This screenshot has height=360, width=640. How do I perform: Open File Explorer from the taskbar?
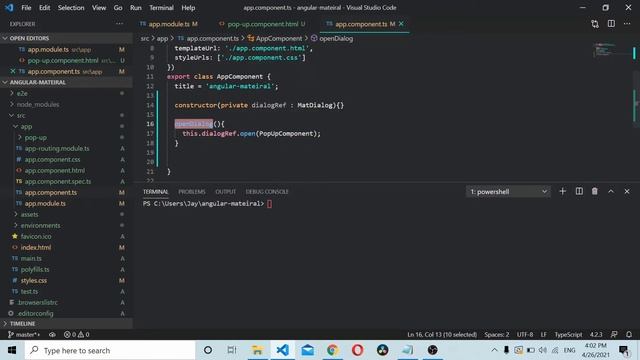pyautogui.click(x=257, y=350)
